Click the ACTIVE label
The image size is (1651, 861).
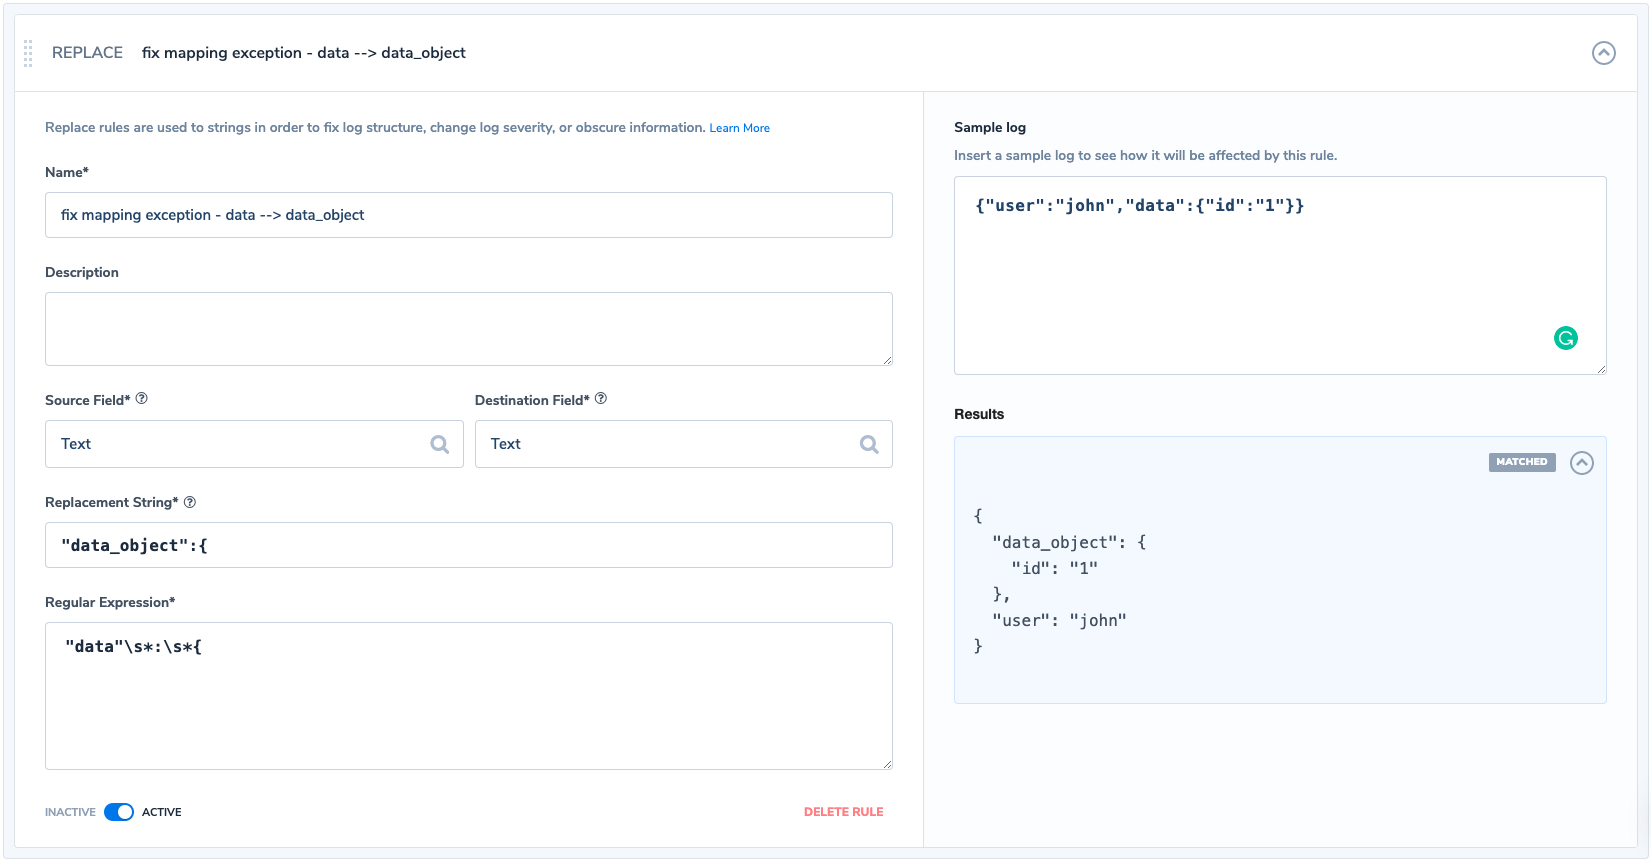pyautogui.click(x=162, y=812)
